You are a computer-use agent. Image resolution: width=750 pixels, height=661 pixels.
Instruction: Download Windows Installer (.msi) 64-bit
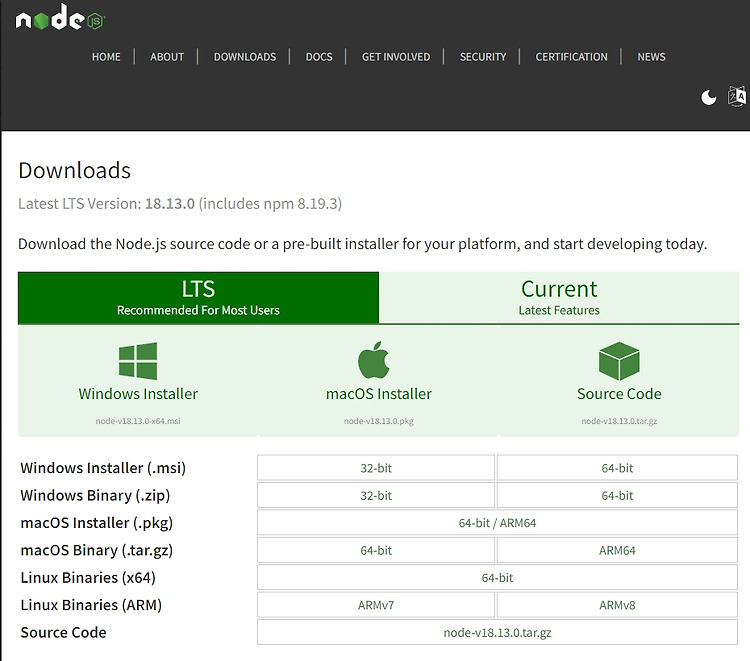618,468
